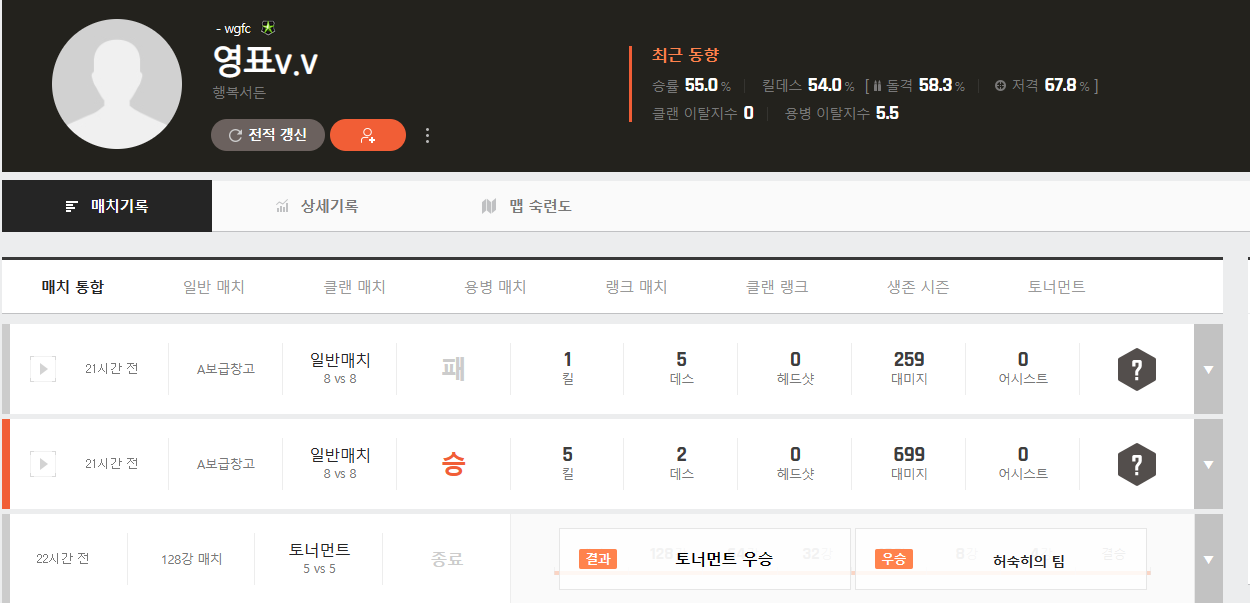Click hexagon question mark icon in loss row

click(x=1136, y=369)
